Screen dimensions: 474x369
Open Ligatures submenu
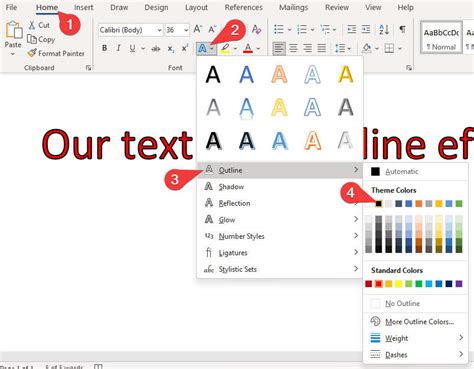pyautogui.click(x=279, y=253)
